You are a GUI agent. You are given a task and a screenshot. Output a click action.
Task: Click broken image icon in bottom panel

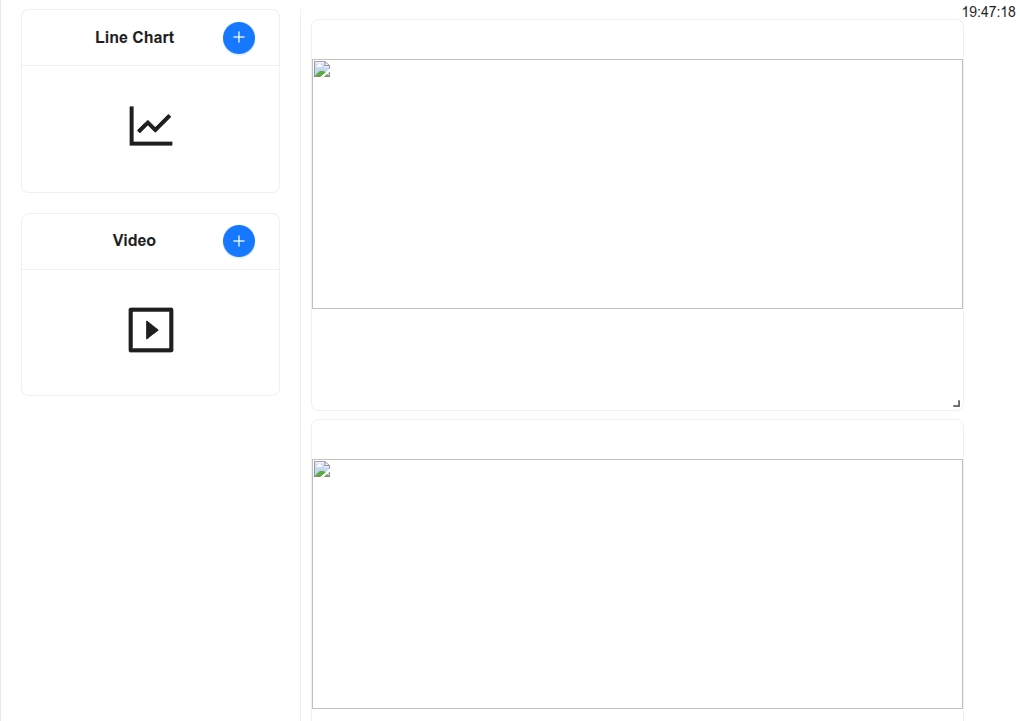pos(322,469)
